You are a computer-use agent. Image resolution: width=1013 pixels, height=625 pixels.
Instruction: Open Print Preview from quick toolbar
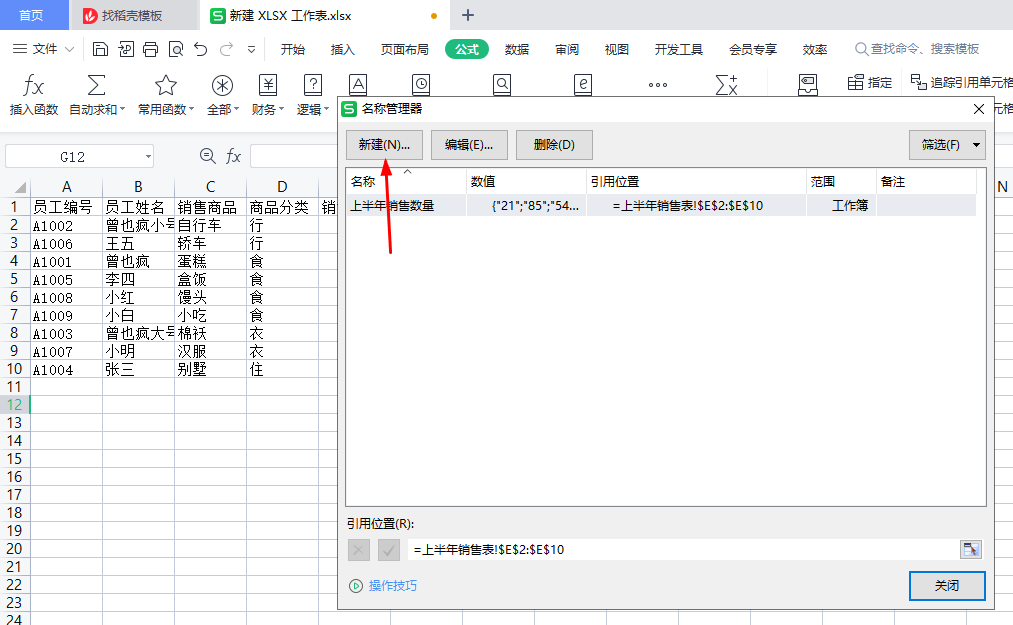176,49
